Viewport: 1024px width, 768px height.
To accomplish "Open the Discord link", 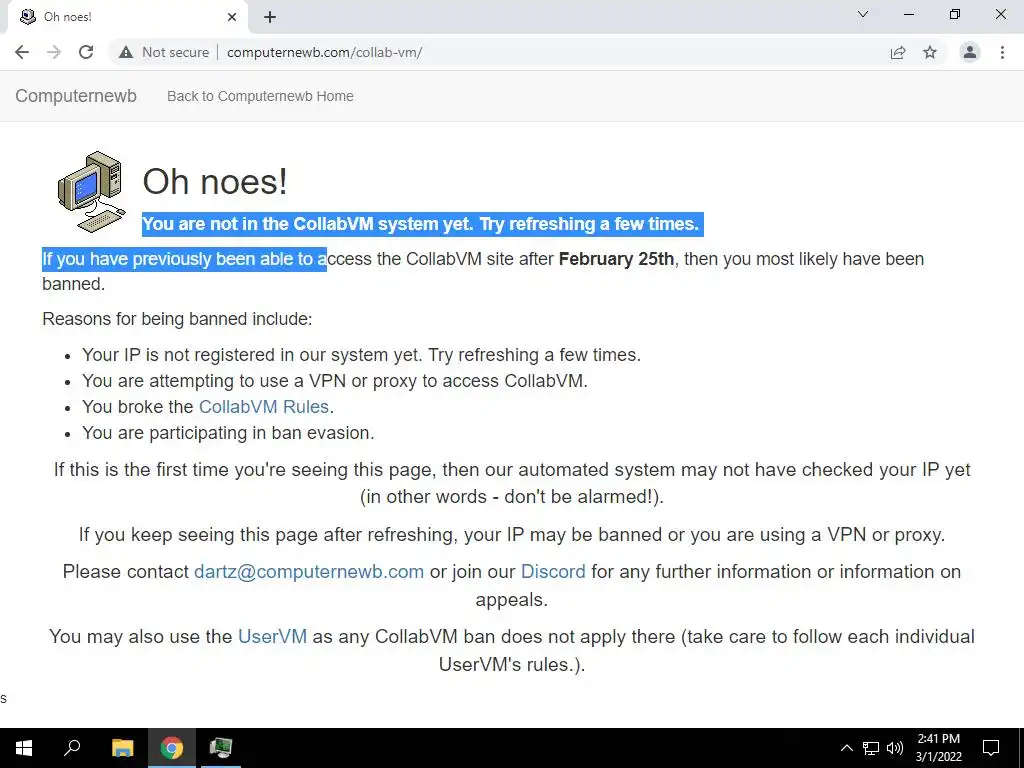I will click(x=553, y=571).
